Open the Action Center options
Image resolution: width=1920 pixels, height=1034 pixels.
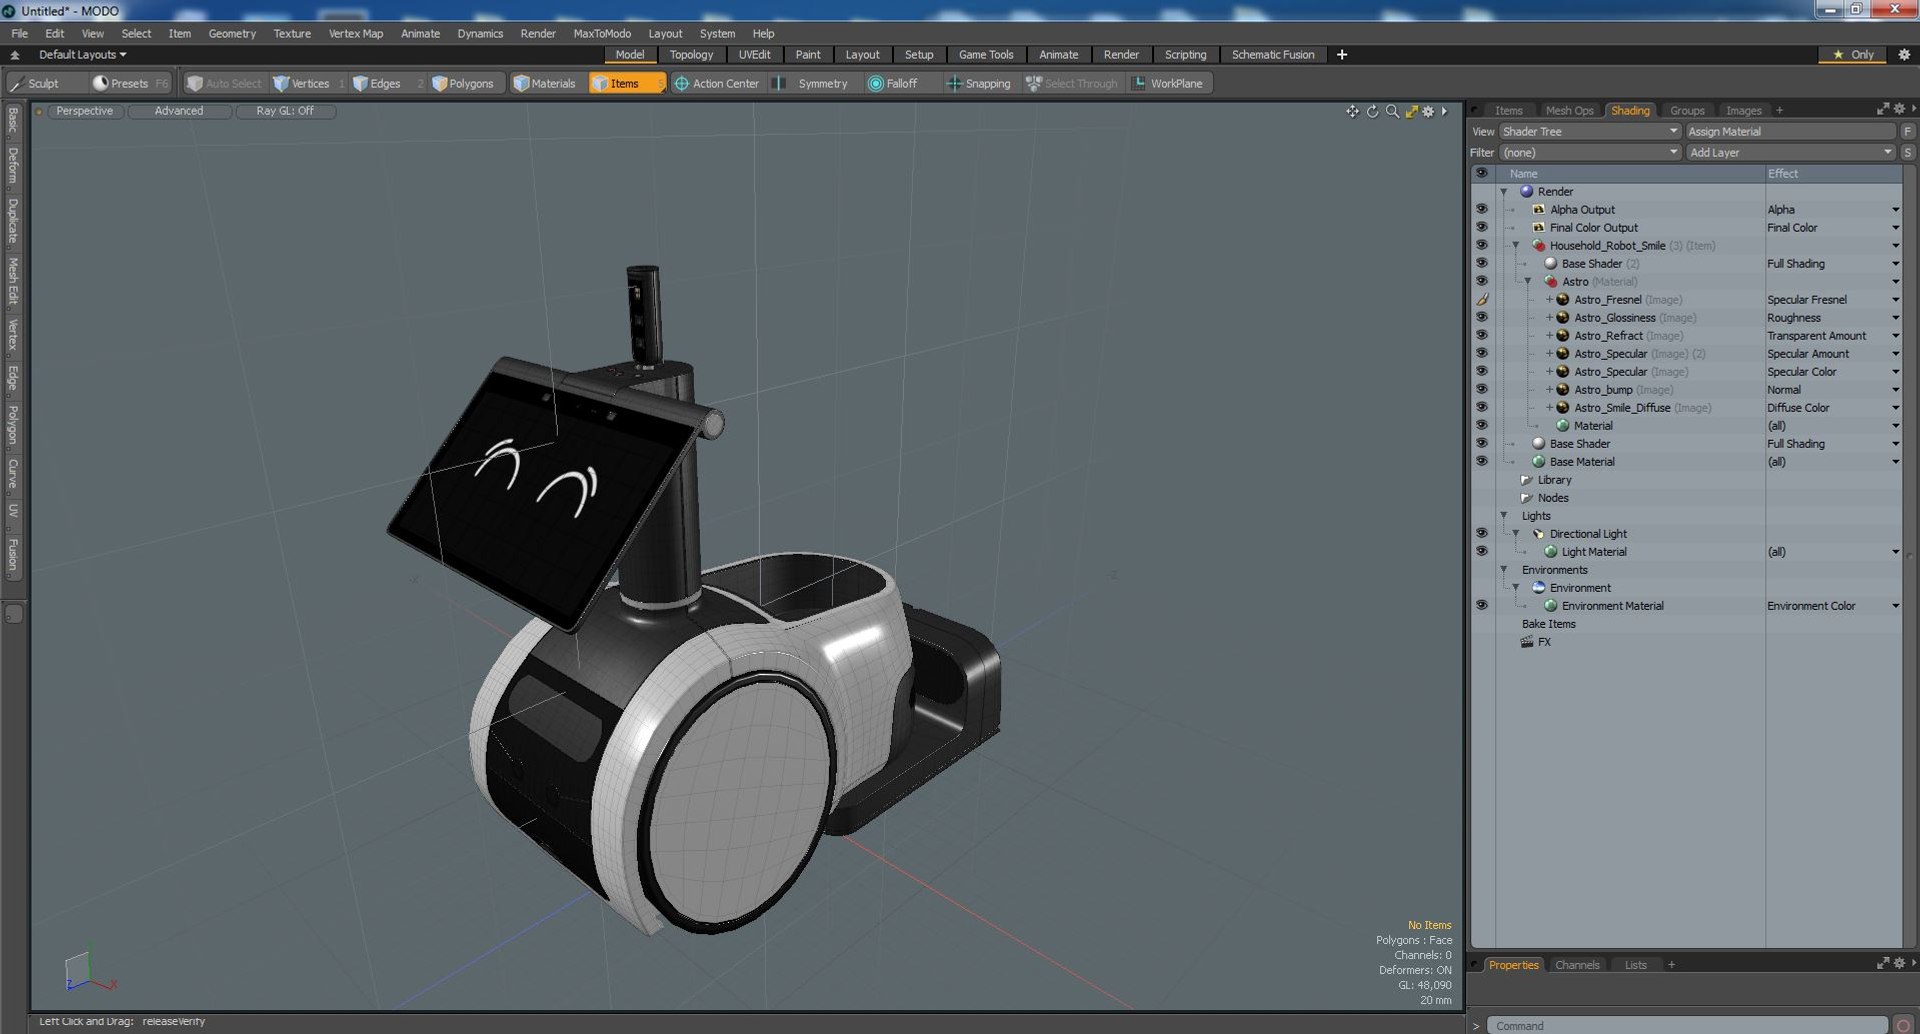[717, 83]
